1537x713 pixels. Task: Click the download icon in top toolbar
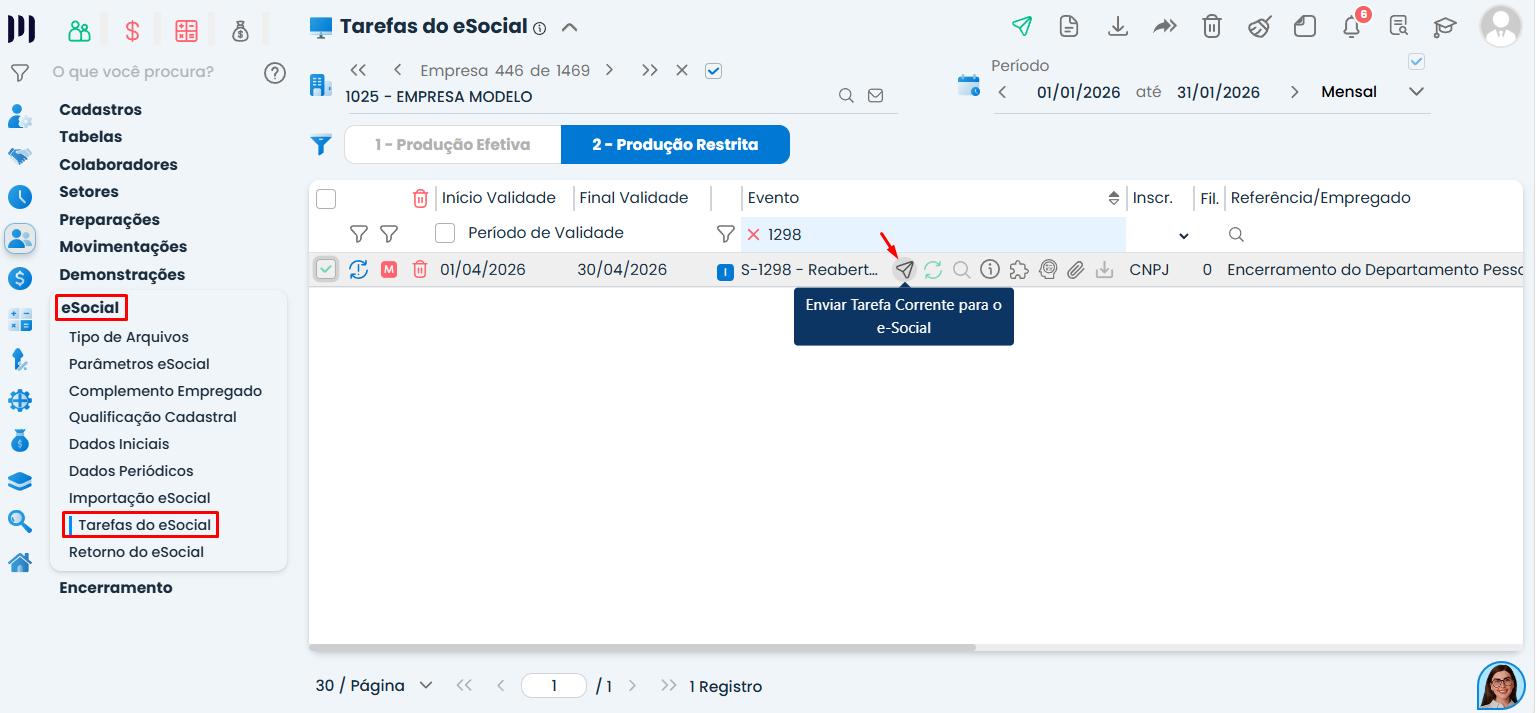click(x=1118, y=26)
